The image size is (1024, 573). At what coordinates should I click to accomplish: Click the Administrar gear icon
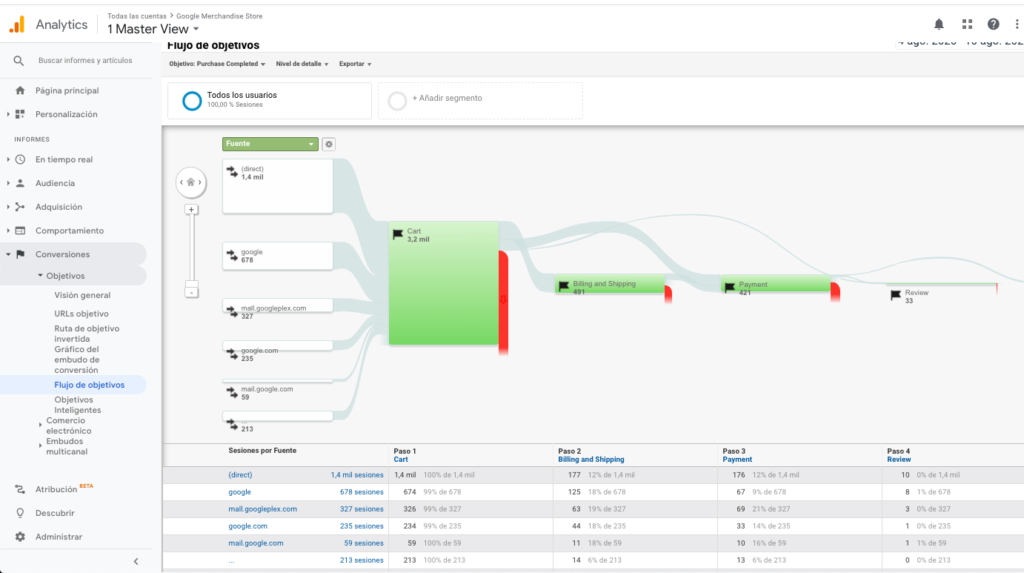20,536
